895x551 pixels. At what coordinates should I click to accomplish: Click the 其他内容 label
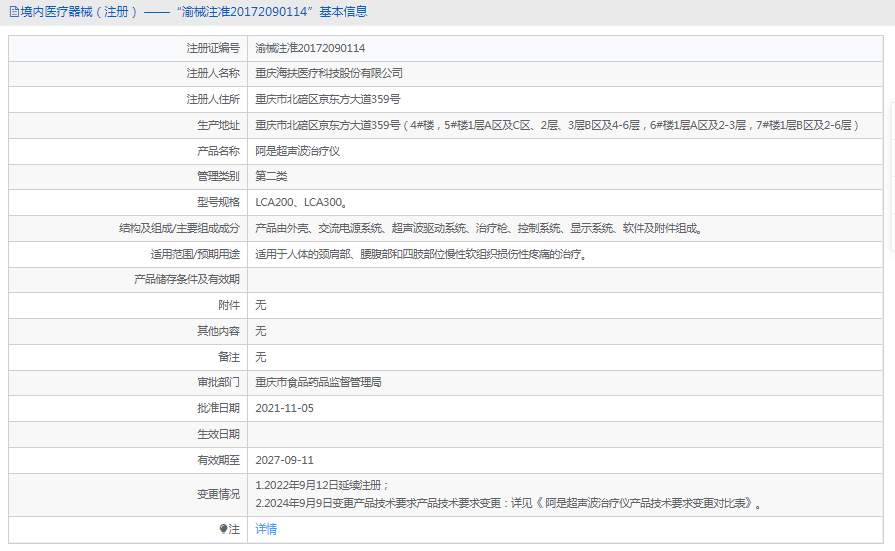pos(219,331)
